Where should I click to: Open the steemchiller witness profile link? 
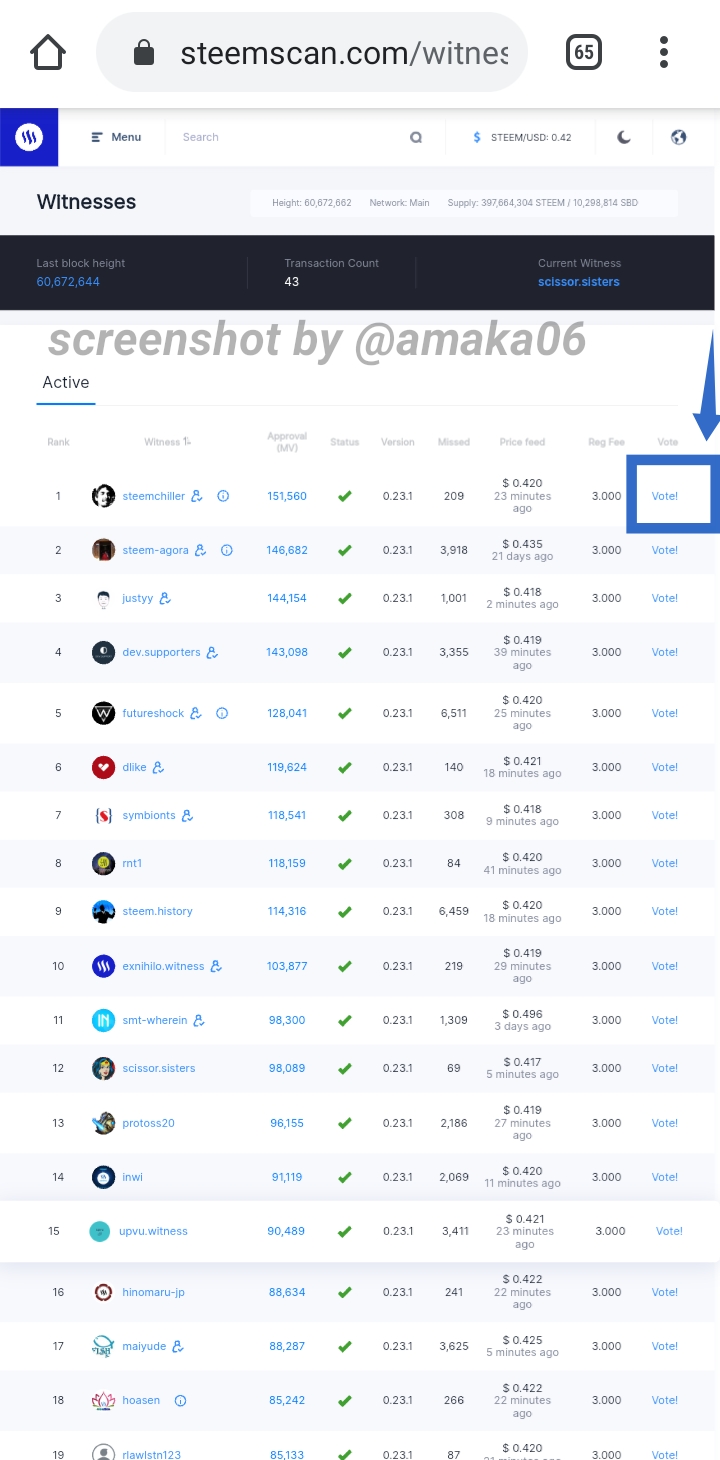pyautogui.click(x=154, y=496)
